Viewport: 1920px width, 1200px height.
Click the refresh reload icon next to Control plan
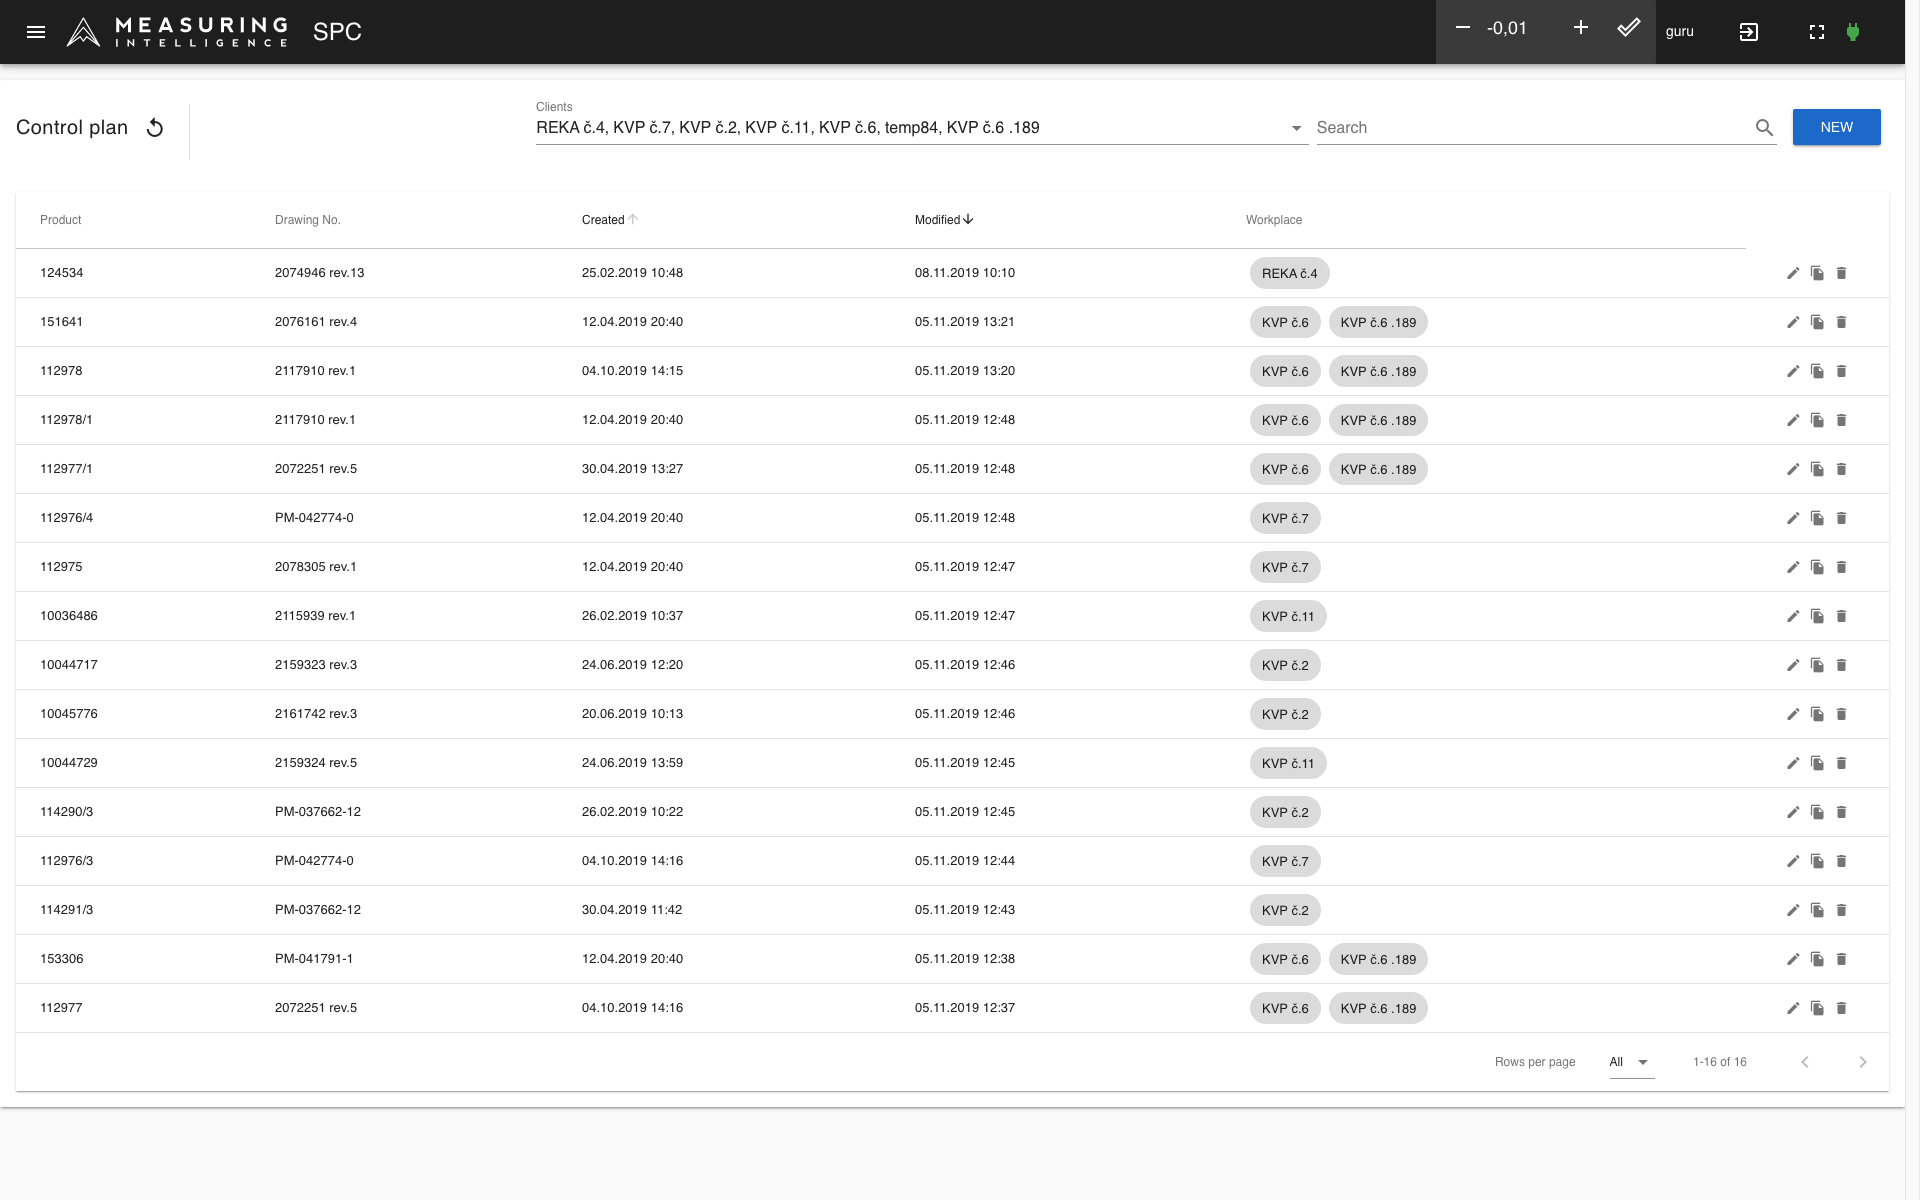point(156,127)
